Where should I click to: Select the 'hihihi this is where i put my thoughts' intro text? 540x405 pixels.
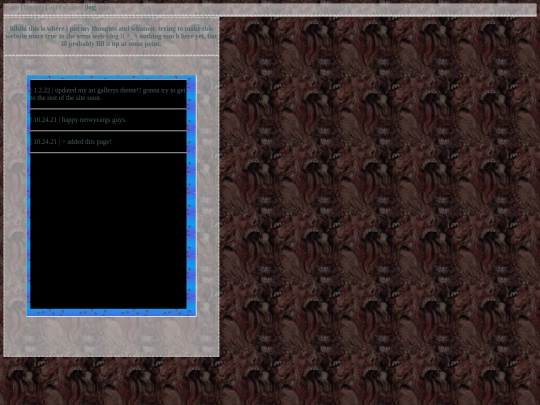click(x=111, y=36)
